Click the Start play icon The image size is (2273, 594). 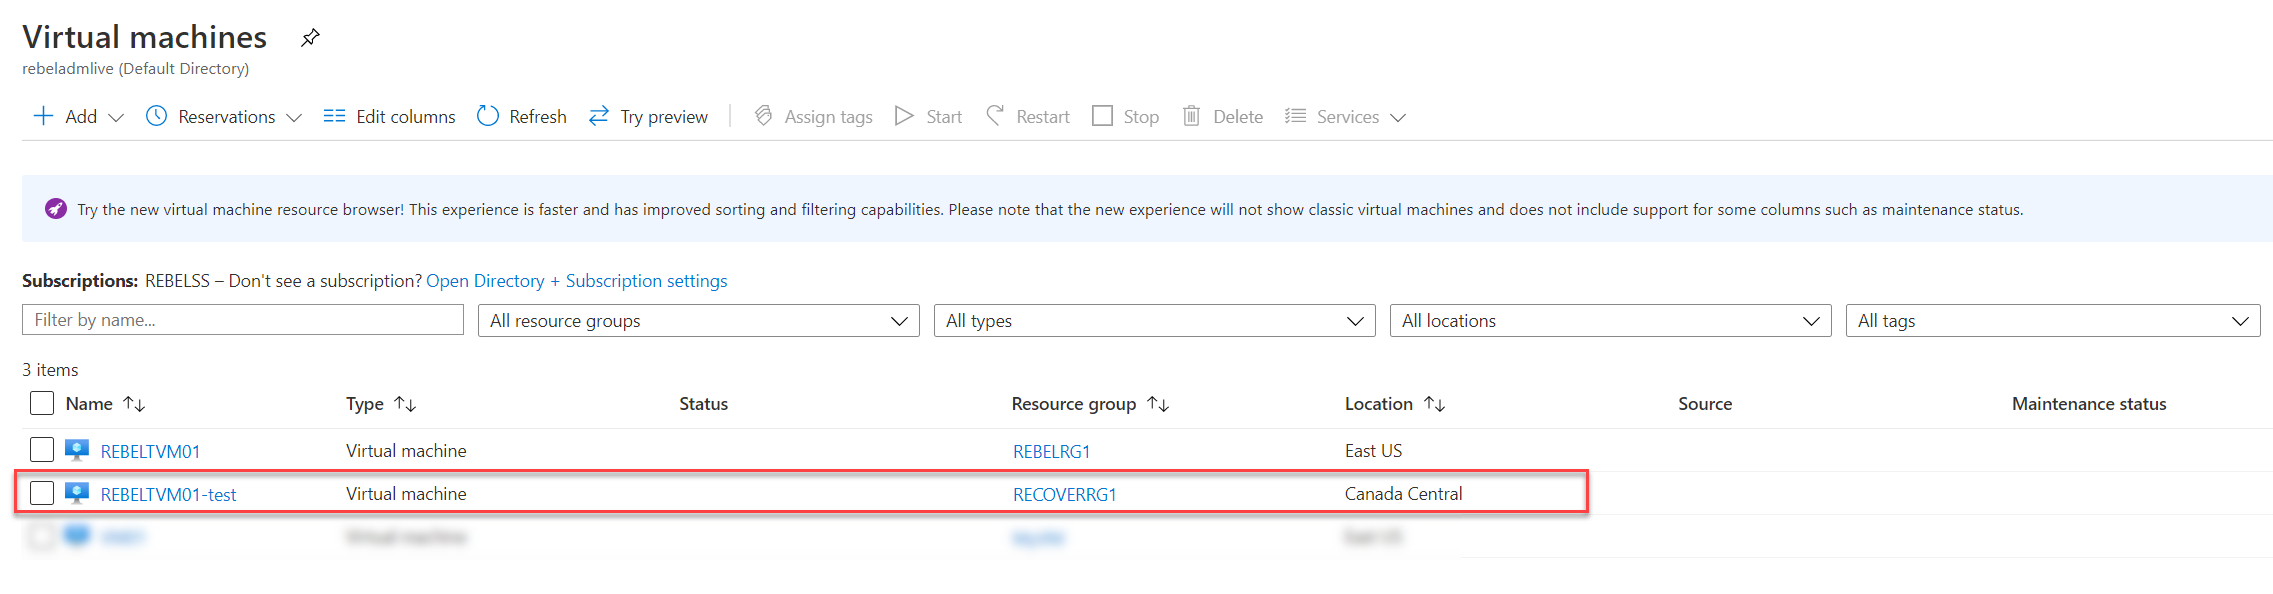pos(904,116)
